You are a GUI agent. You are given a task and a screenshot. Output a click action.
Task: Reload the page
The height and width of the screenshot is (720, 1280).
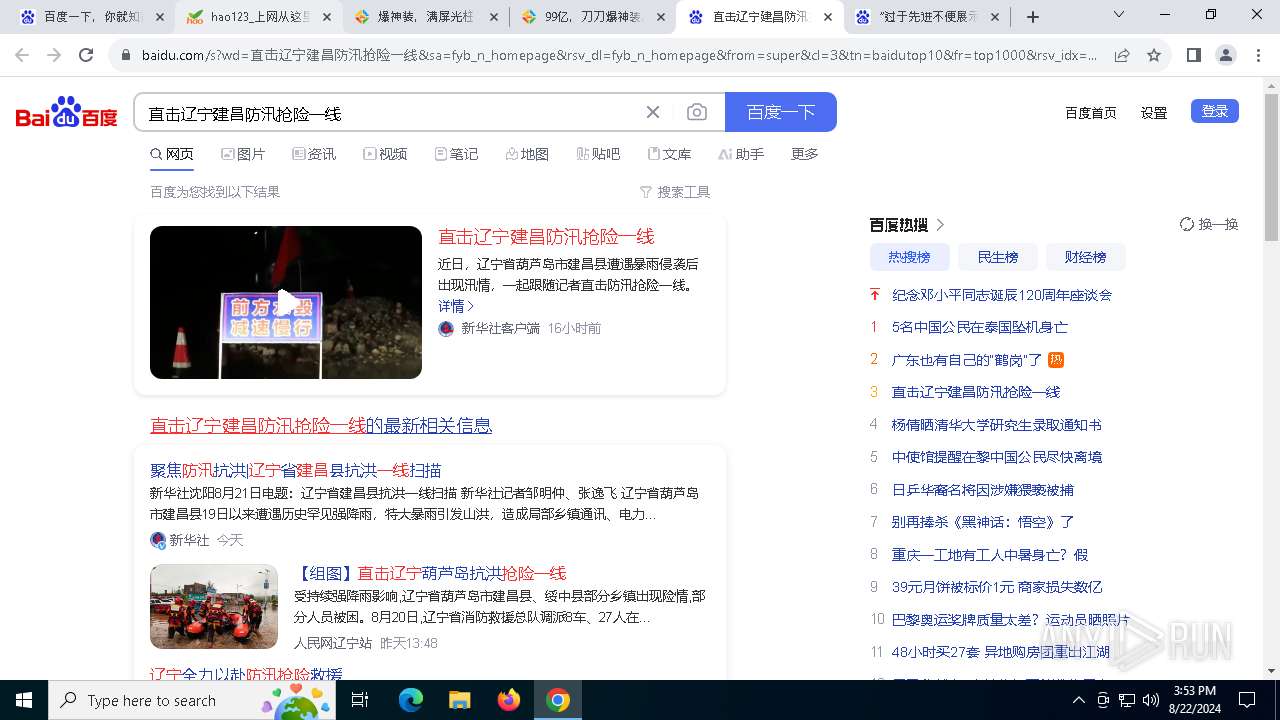pyautogui.click(x=86, y=55)
